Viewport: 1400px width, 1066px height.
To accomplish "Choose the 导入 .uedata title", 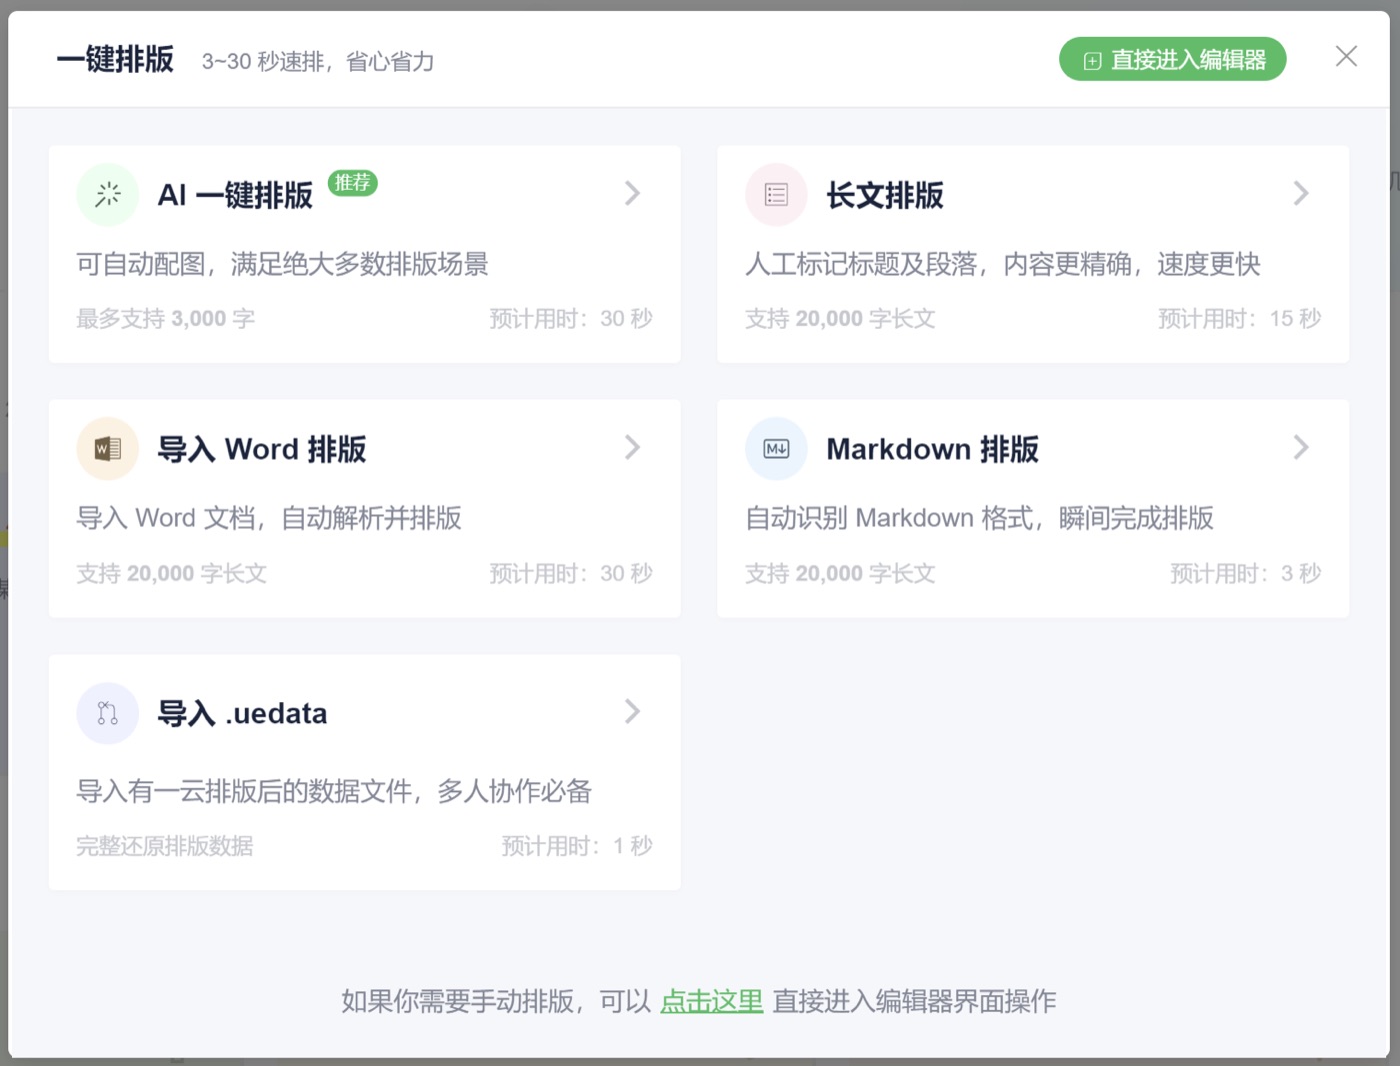I will tap(242, 713).
